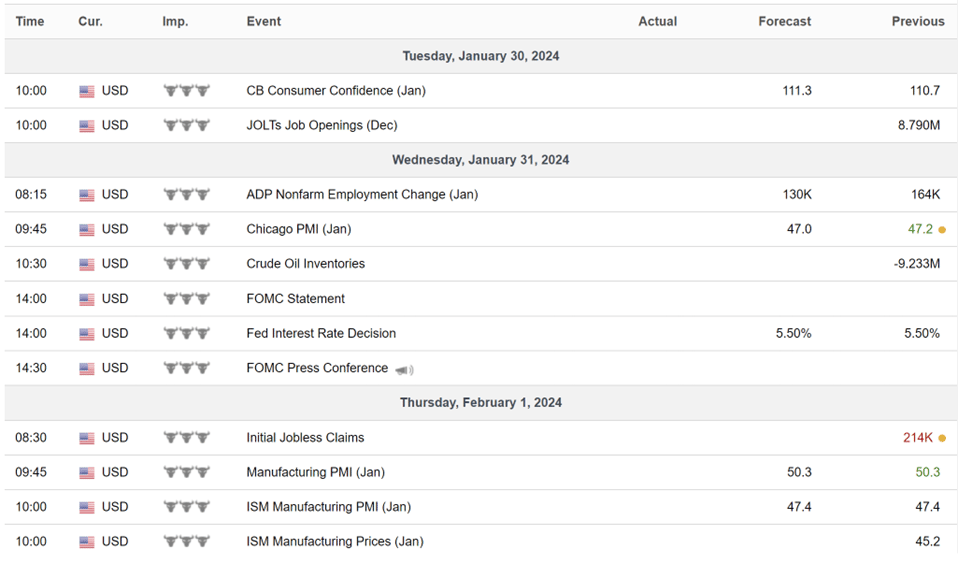Viewport: 958px width, 564px height.
Task: Open the CB Consumer Confidence (Jan) event
Action: pos(336,90)
